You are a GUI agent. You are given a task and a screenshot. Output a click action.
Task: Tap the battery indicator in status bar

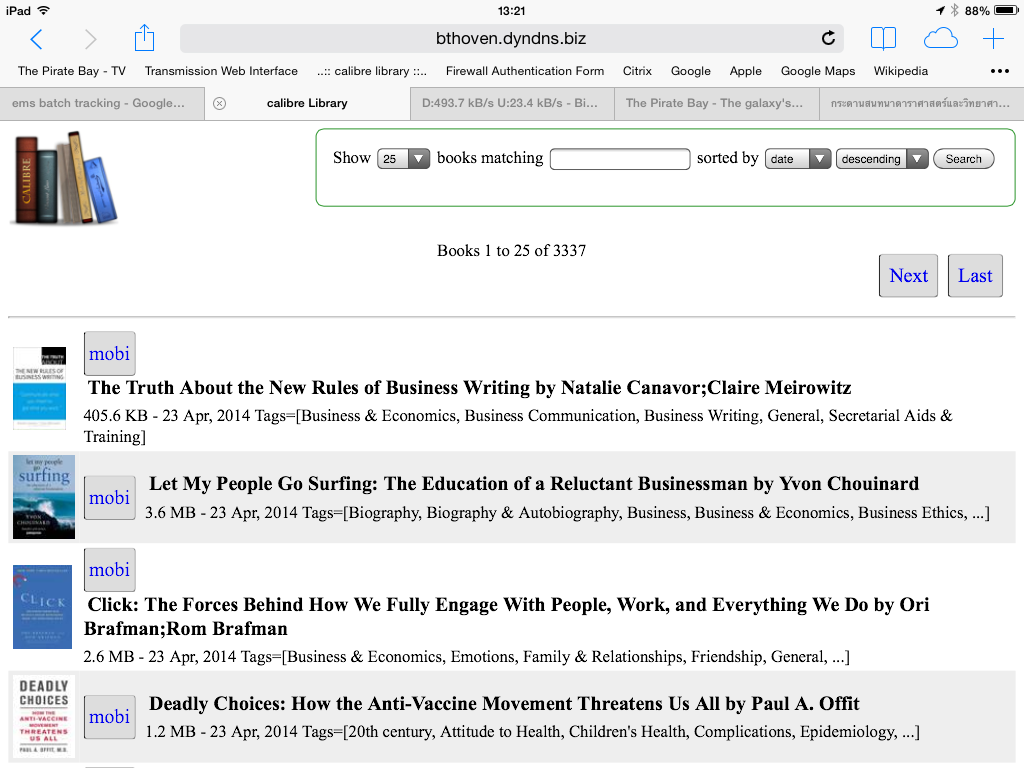pos(1006,10)
